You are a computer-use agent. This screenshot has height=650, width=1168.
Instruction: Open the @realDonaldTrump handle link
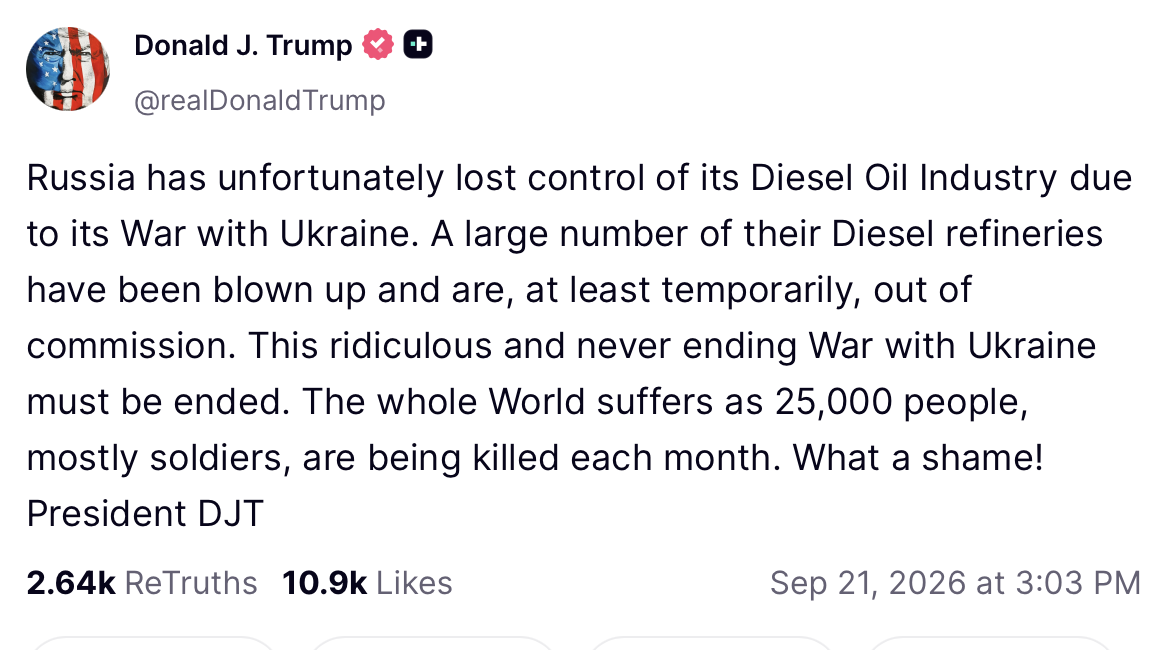pyautogui.click(x=259, y=100)
